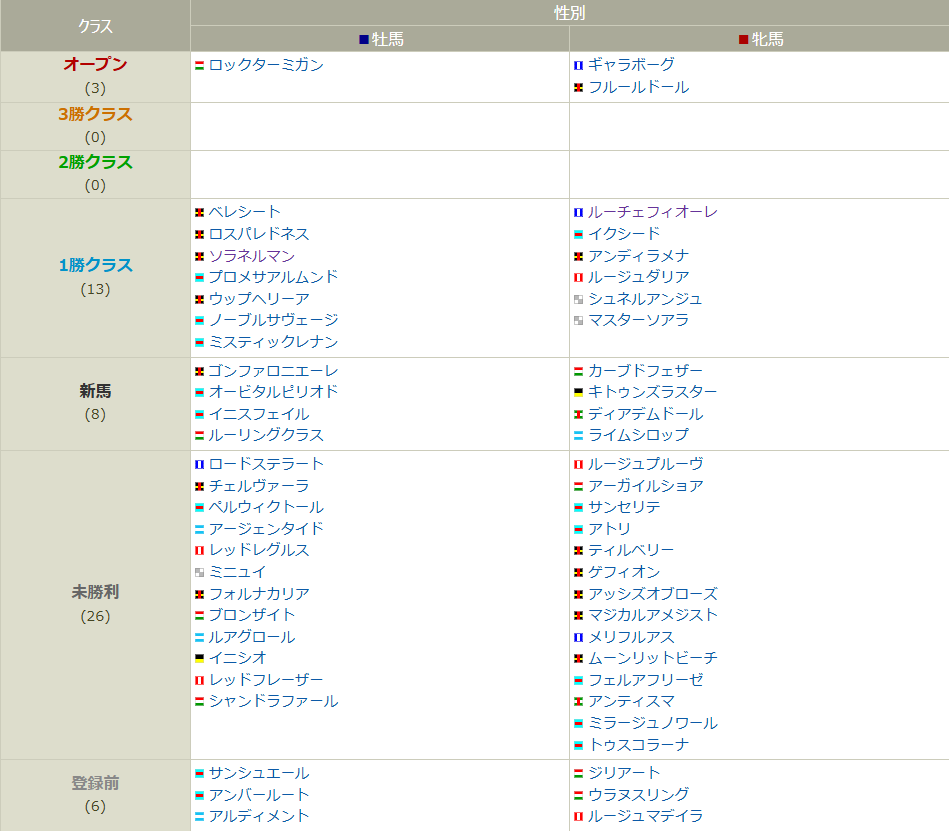Click the gray icon next to ミニュイ

point(200,572)
